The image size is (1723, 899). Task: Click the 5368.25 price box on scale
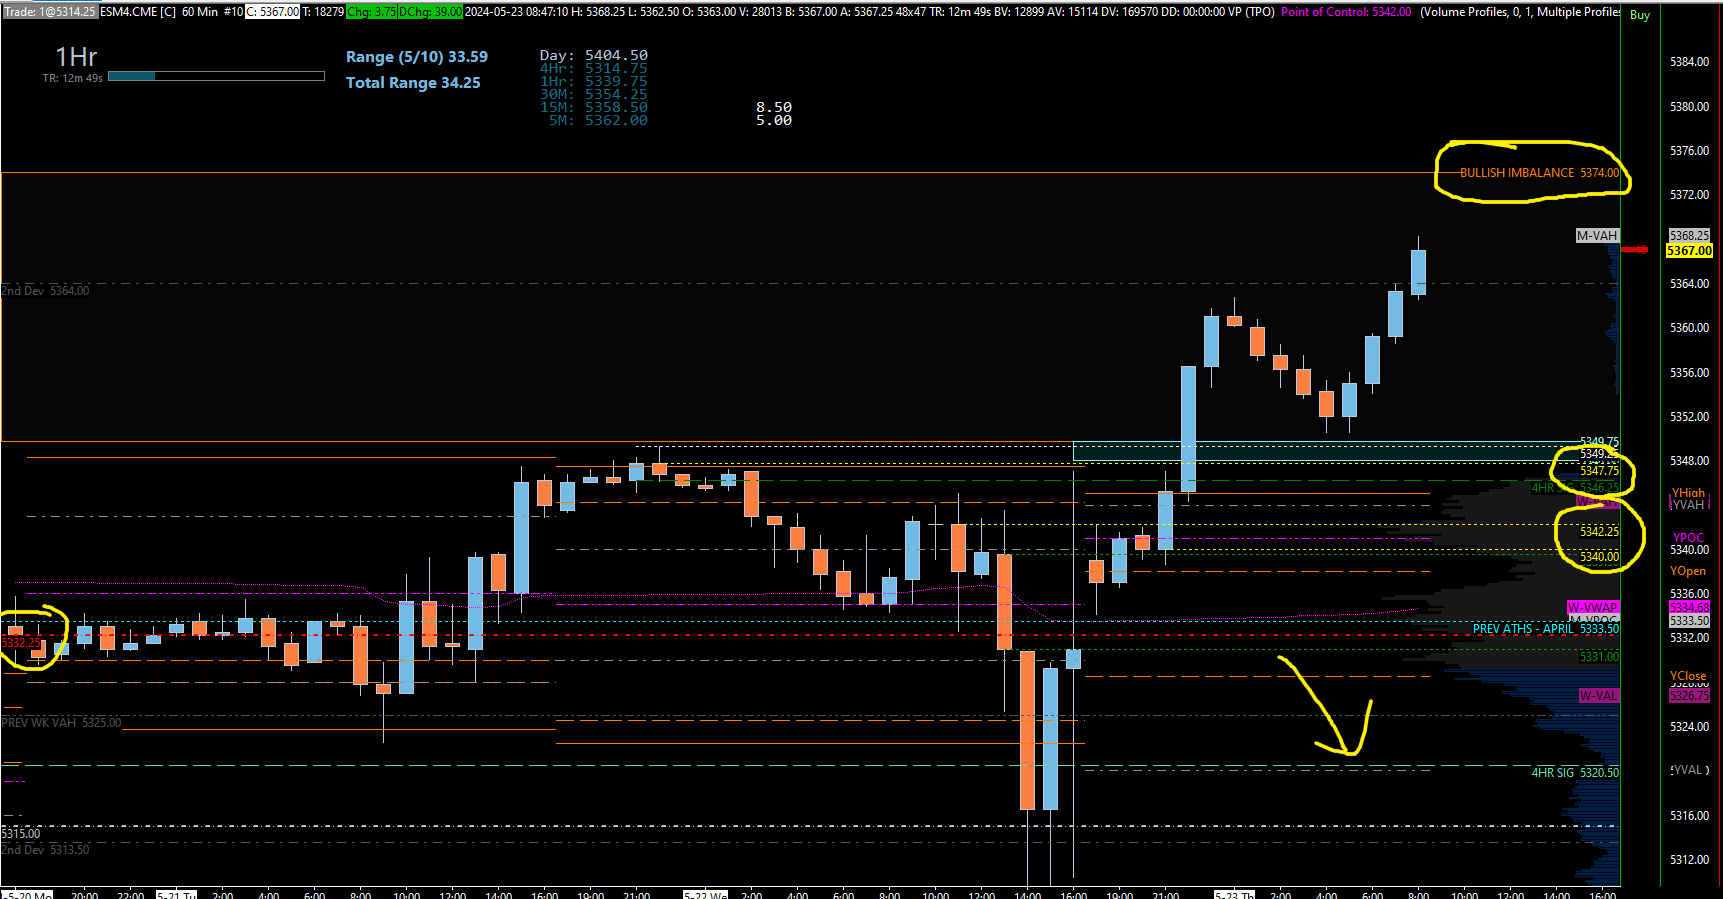tap(1689, 236)
